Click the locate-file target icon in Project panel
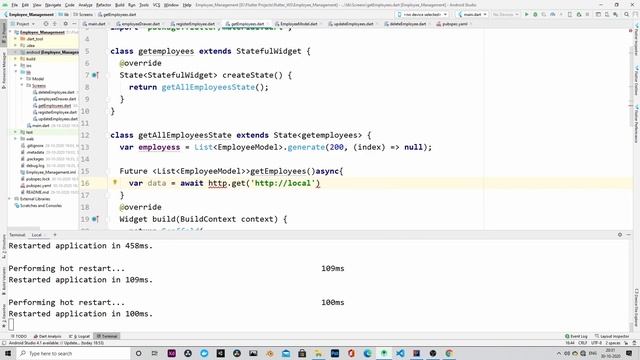This screenshot has height=360, width=640. tap(46, 24)
